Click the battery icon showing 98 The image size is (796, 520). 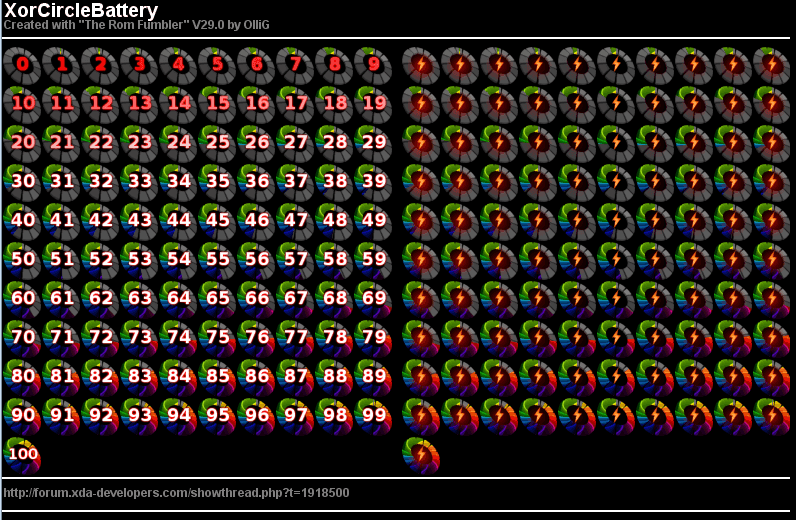334,417
